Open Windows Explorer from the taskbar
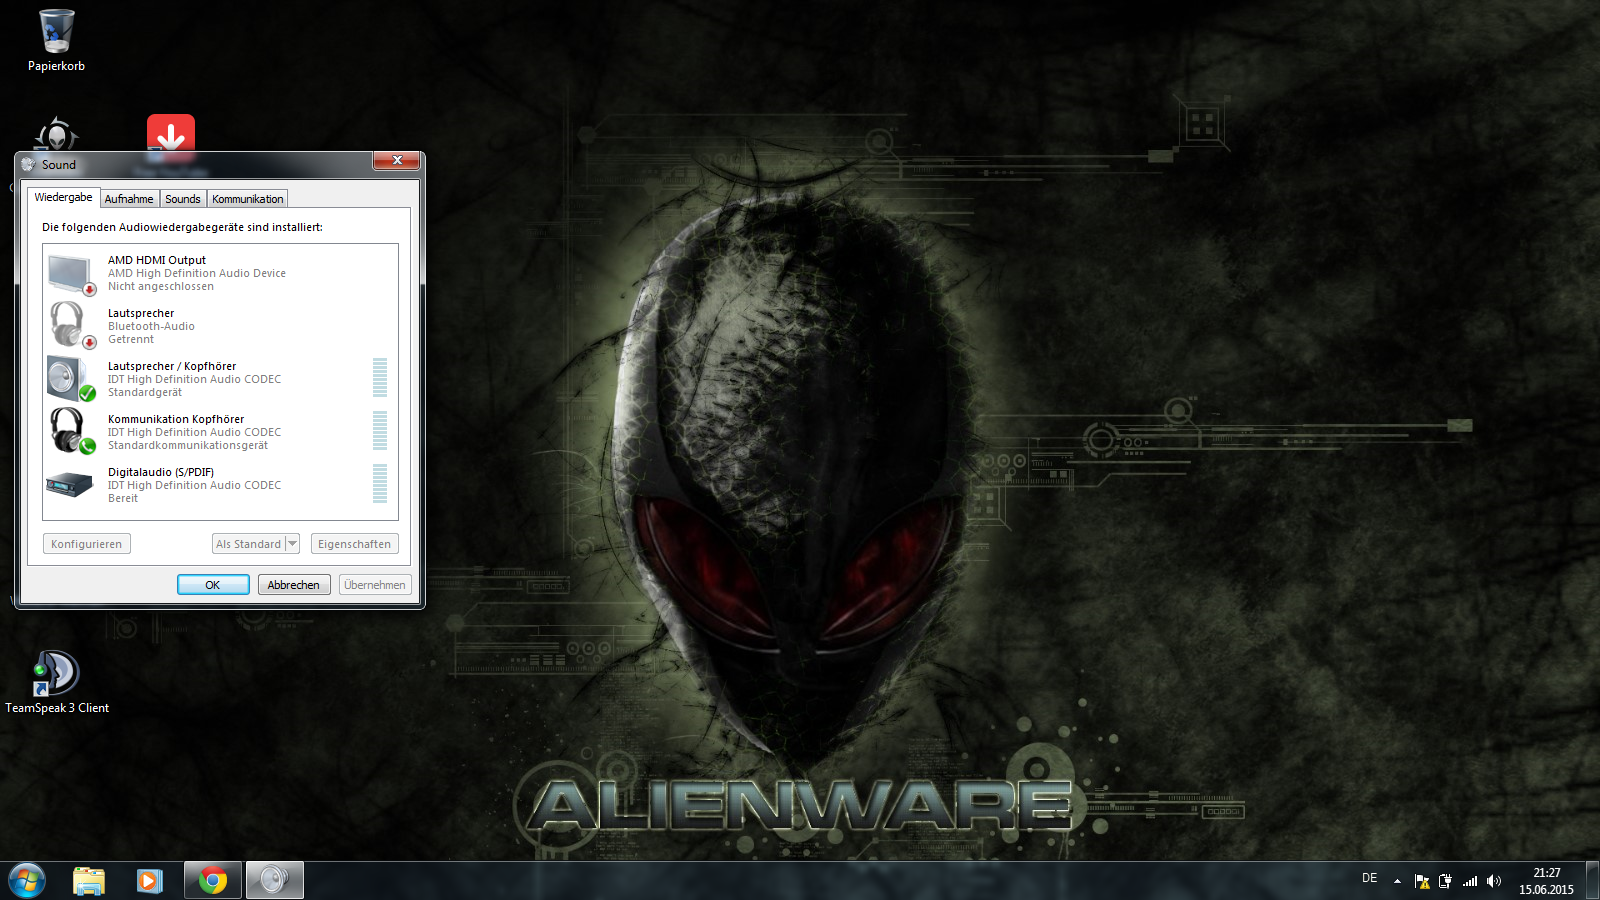The width and height of the screenshot is (1600, 900). (89, 880)
